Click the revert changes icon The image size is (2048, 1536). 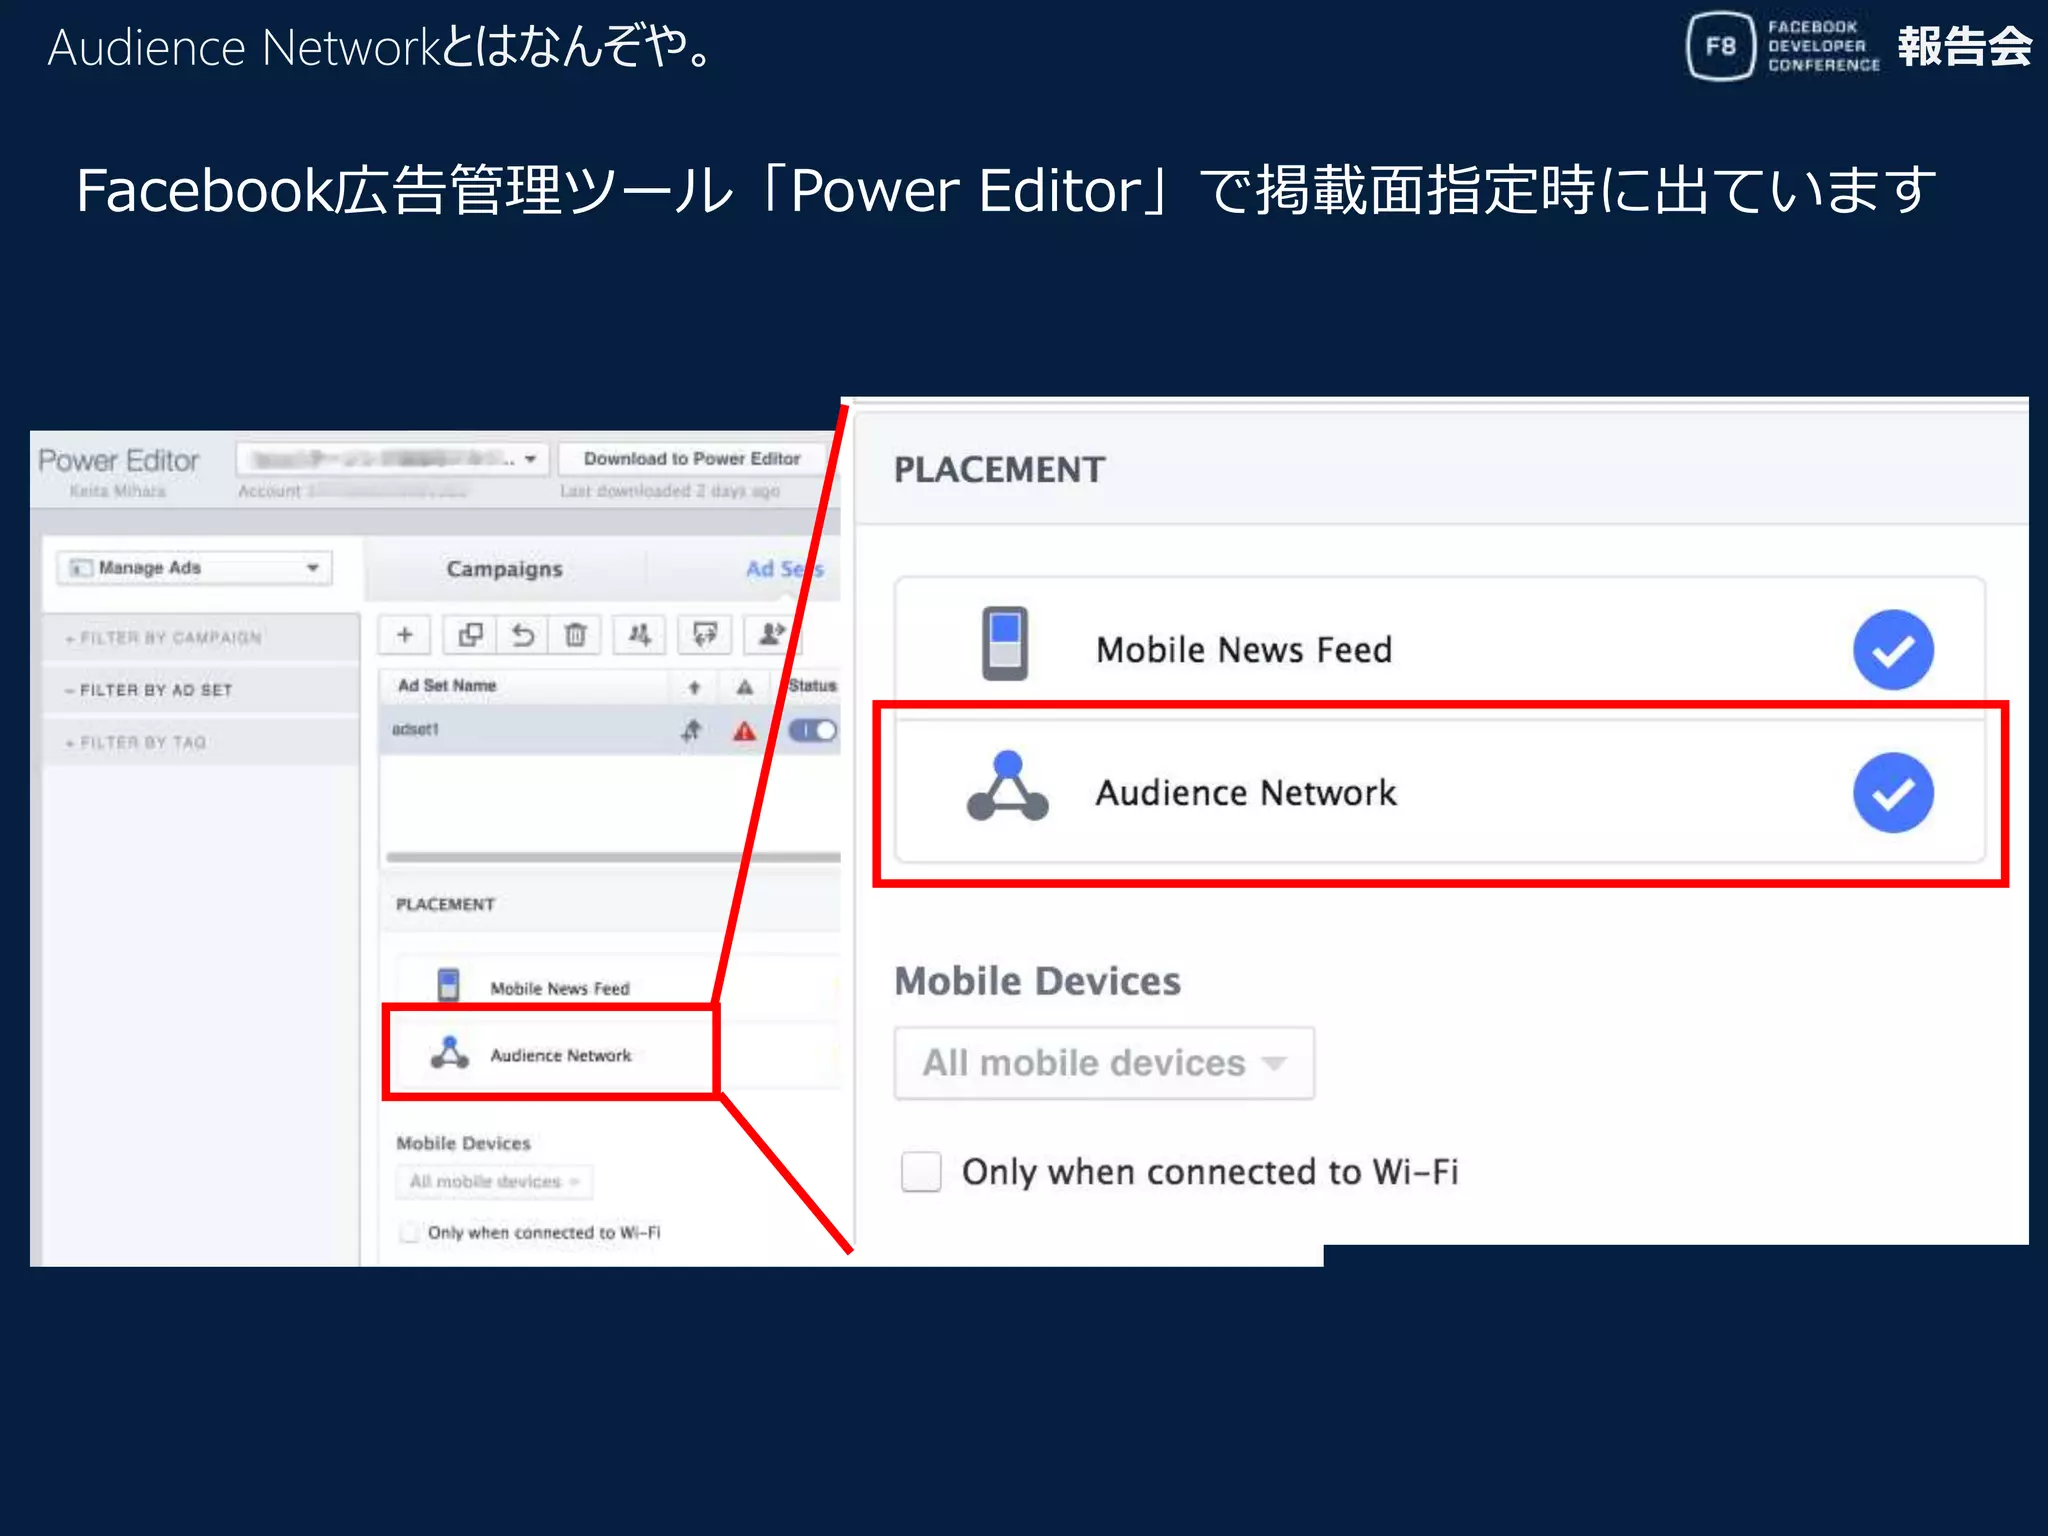pyautogui.click(x=522, y=635)
